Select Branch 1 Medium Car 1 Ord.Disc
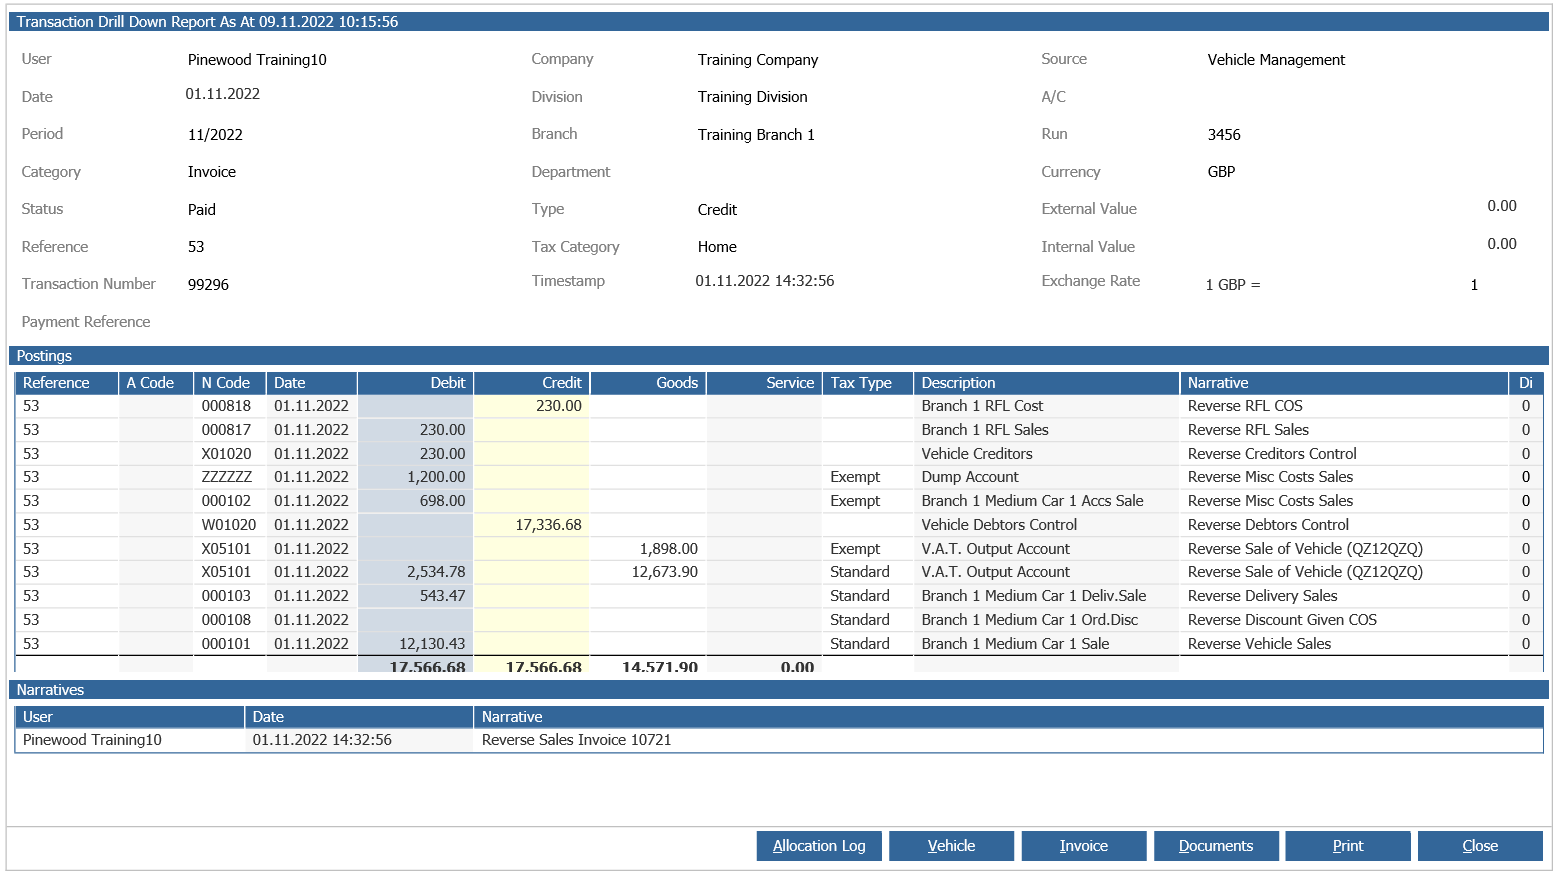The width and height of the screenshot is (1557, 876). [x=1030, y=620]
